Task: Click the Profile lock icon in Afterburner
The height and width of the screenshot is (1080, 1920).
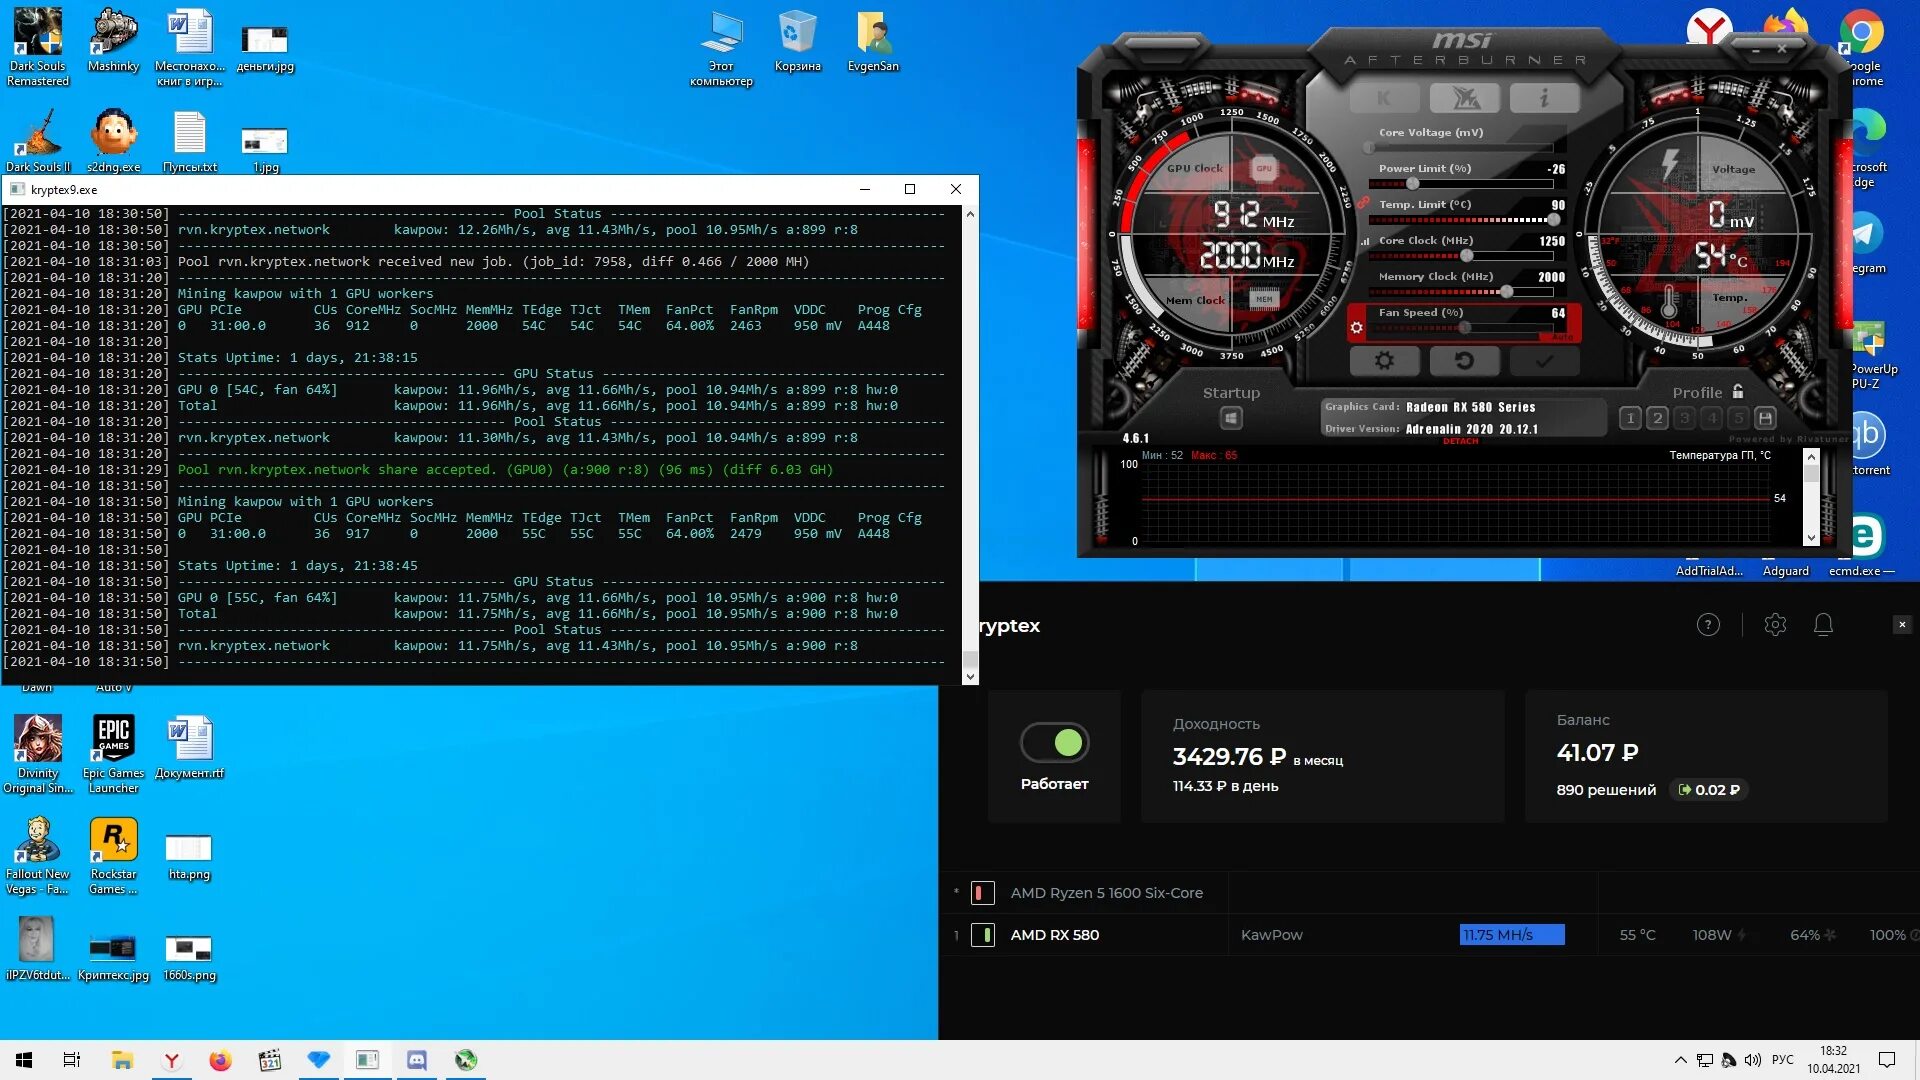Action: click(x=1738, y=391)
